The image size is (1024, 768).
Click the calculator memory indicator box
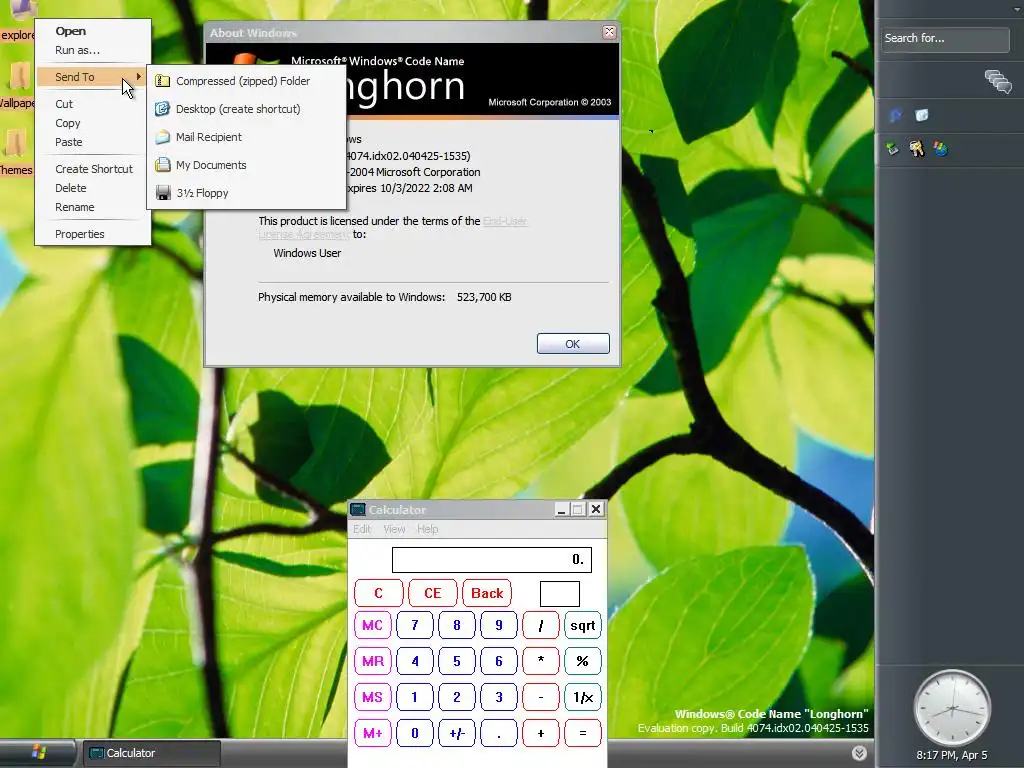tap(560, 594)
